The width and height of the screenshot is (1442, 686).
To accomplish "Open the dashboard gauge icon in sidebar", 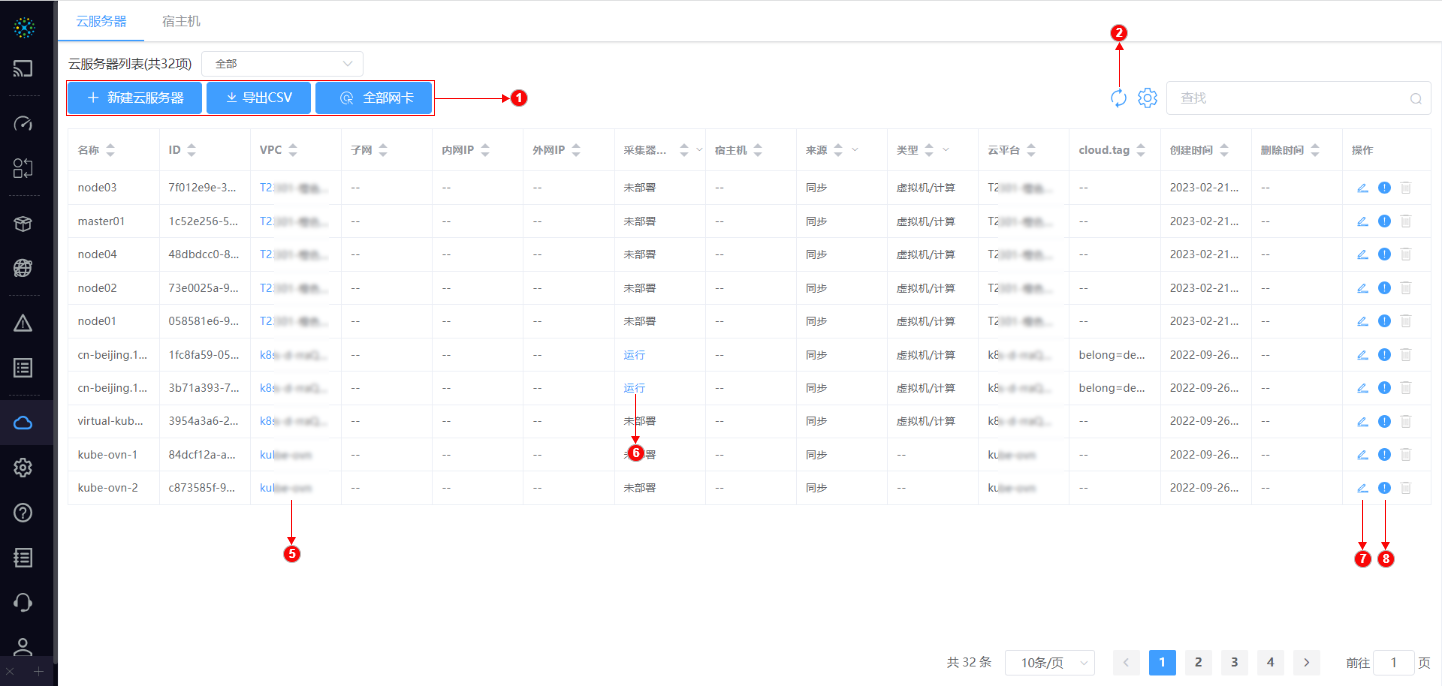I will click(23, 124).
